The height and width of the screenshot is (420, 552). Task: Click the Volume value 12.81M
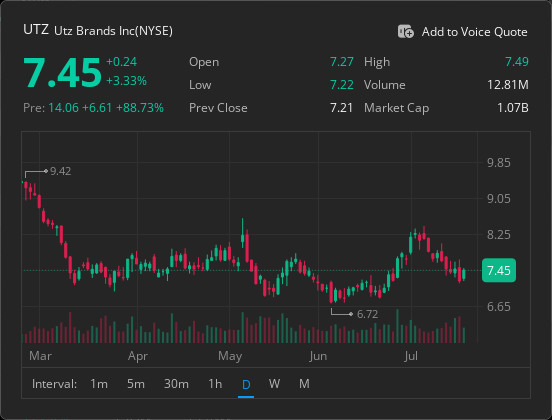(x=508, y=85)
